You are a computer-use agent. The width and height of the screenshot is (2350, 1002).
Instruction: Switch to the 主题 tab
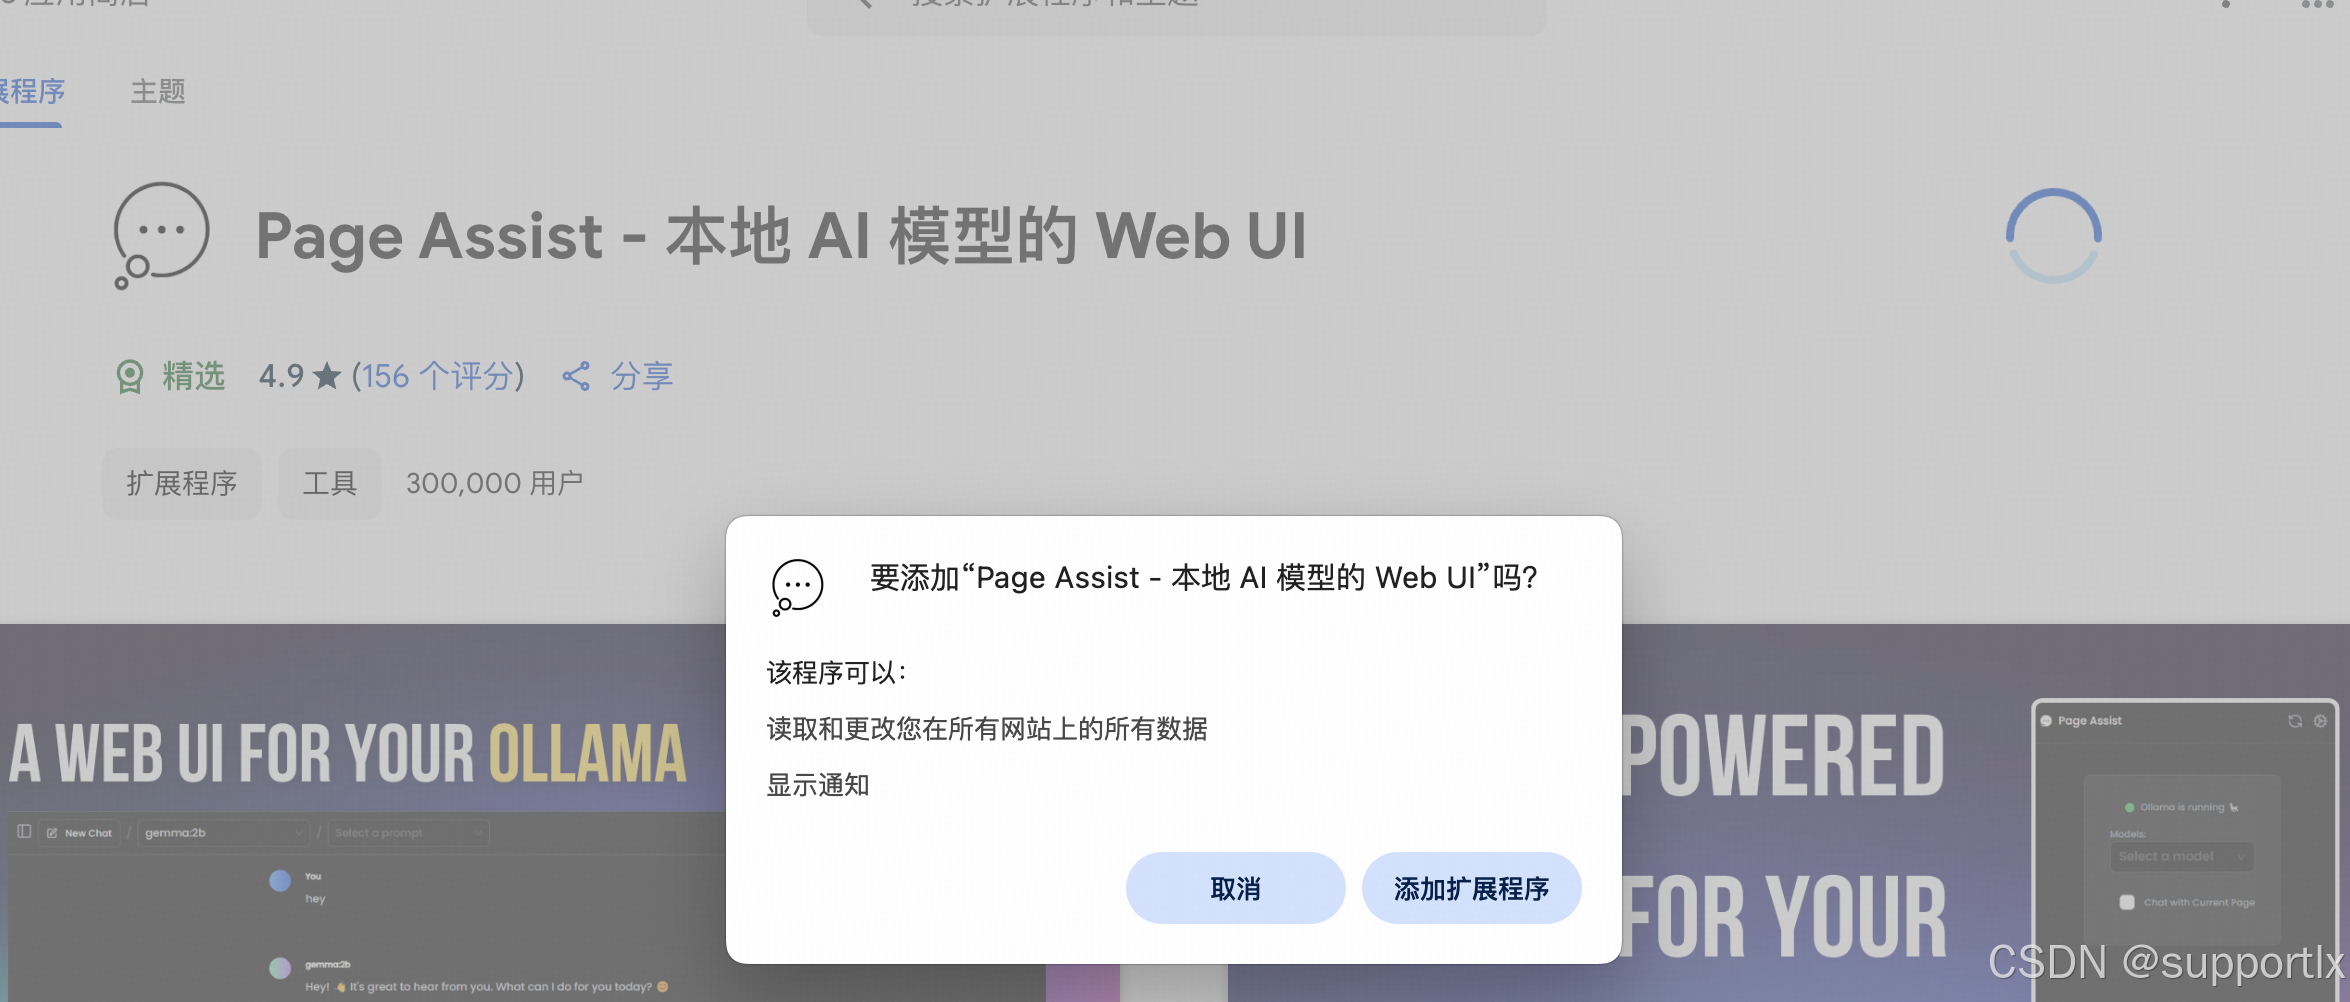point(158,92)
